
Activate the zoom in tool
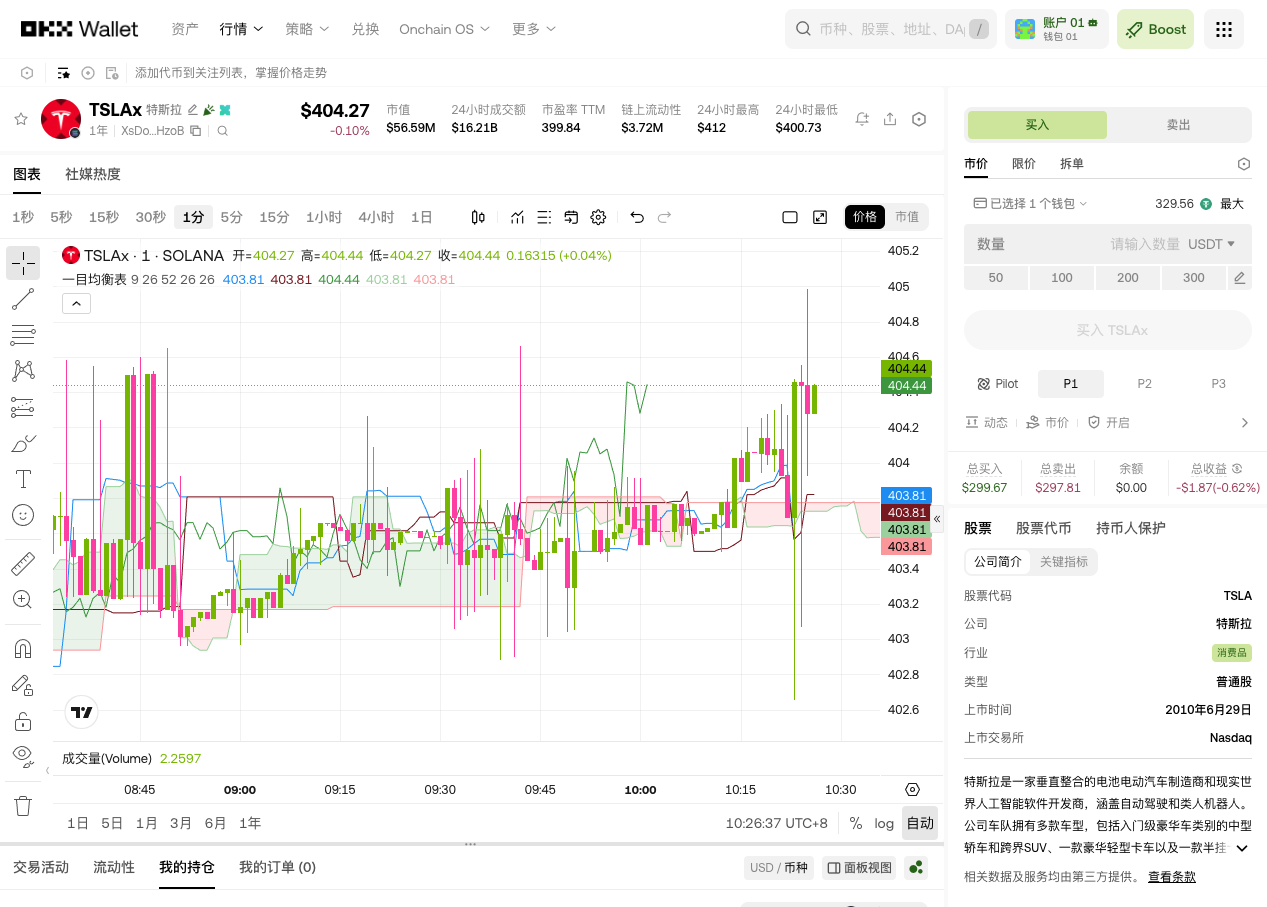22,599
